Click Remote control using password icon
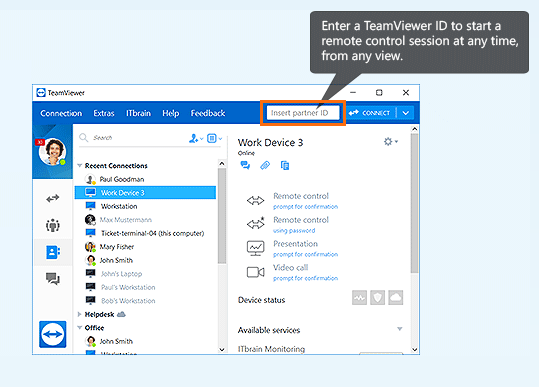Image resolution: width=539 pixels, height=387 pixels. point(255,224)
